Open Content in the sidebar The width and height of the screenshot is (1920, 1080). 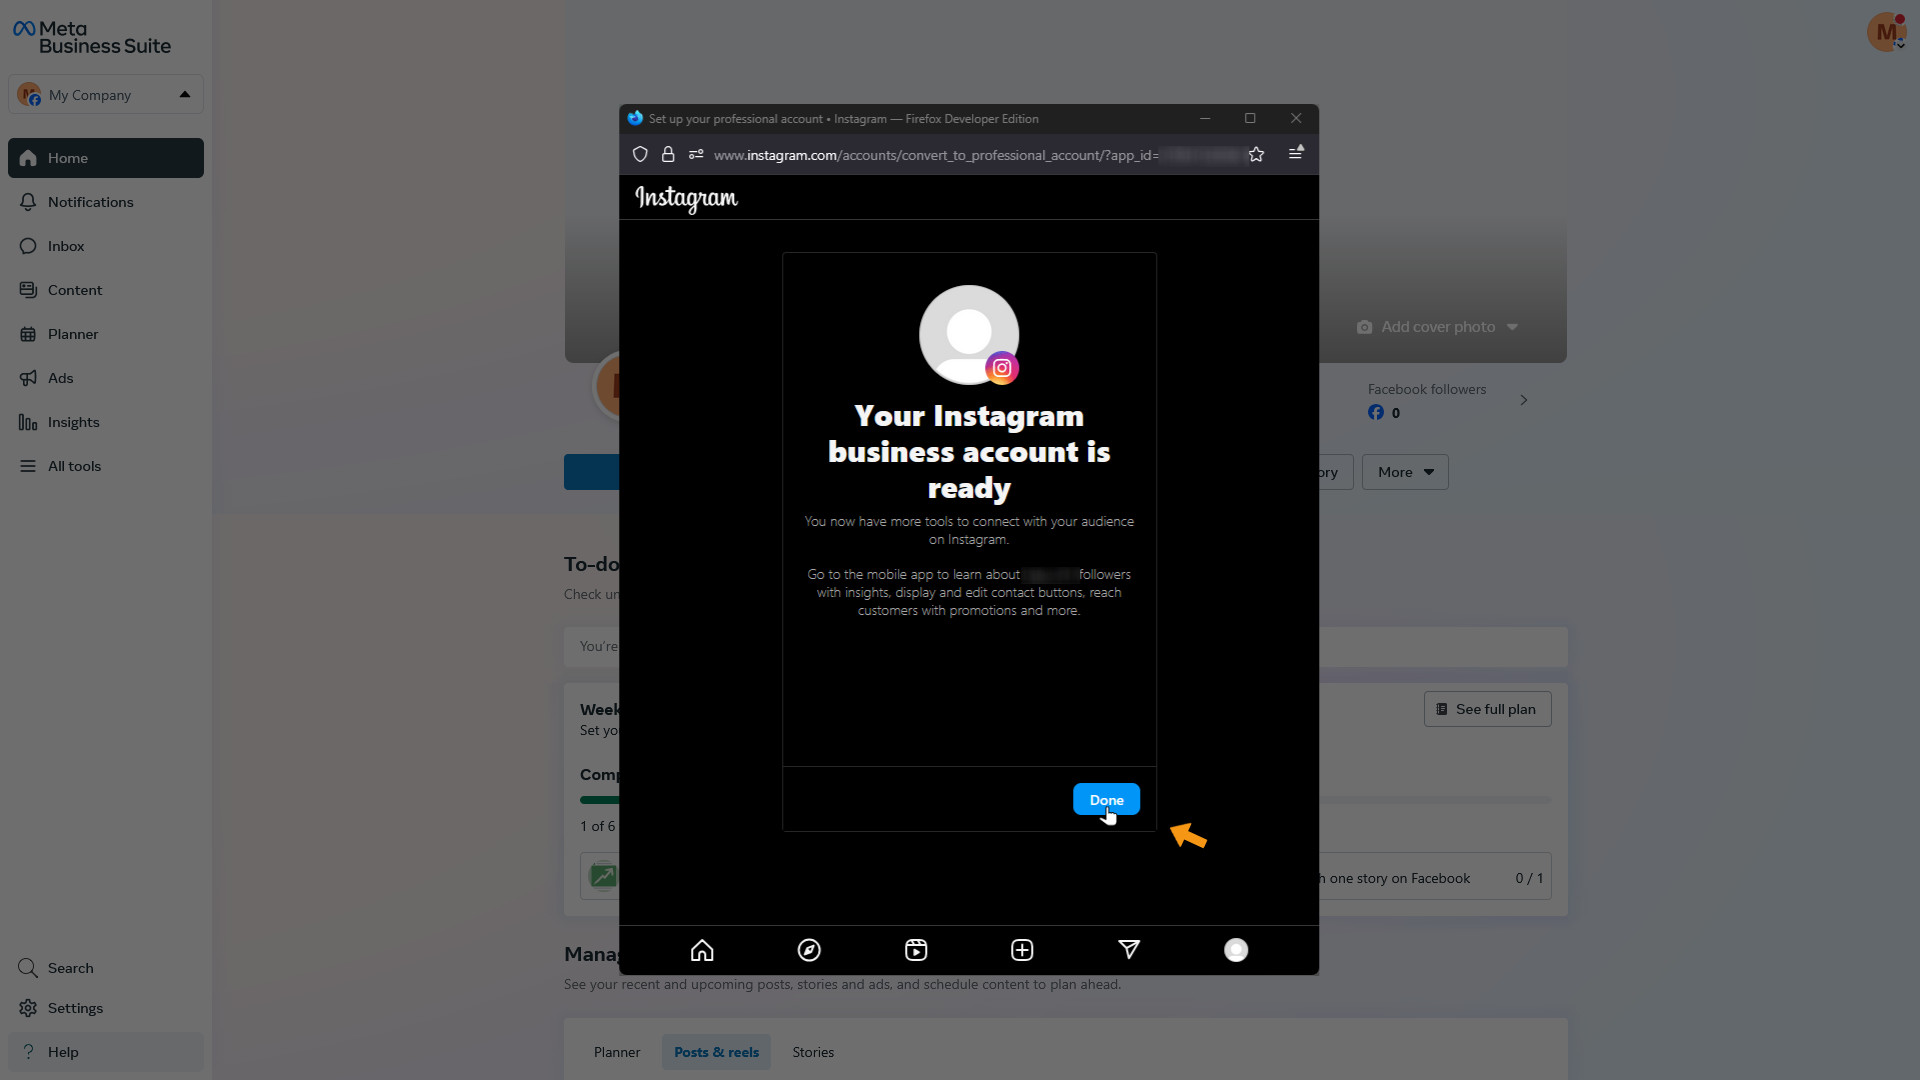[106, 290]
